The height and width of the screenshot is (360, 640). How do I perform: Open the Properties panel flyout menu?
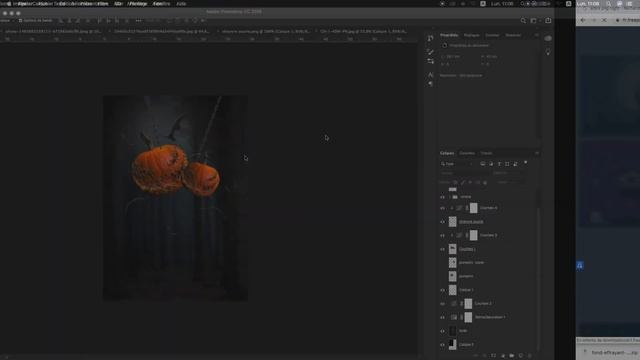pyautogui.click(x=537, y=35)
